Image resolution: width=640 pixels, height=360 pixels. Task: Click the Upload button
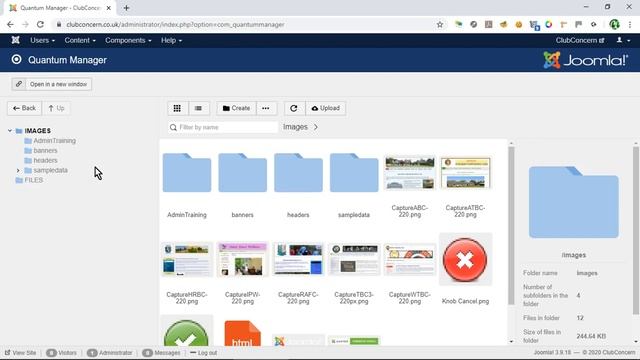[x=326, y=108]
